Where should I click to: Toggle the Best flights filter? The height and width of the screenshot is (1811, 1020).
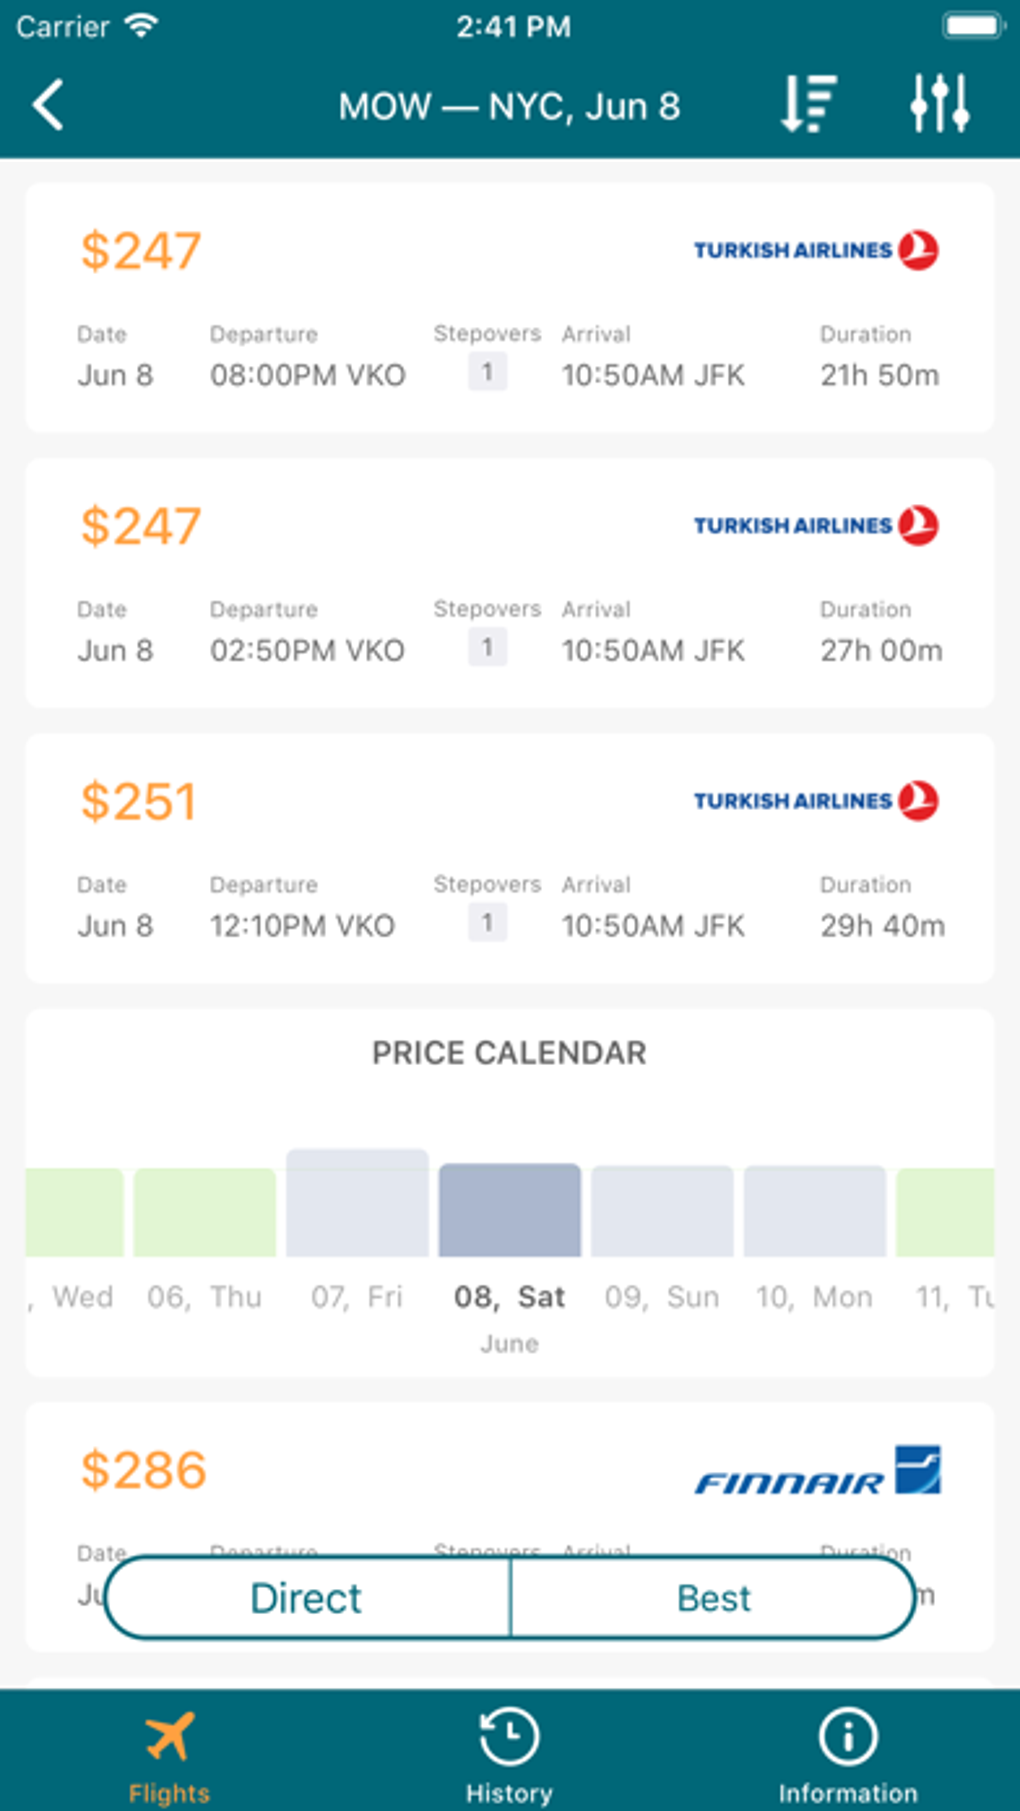coord(713,1598)
